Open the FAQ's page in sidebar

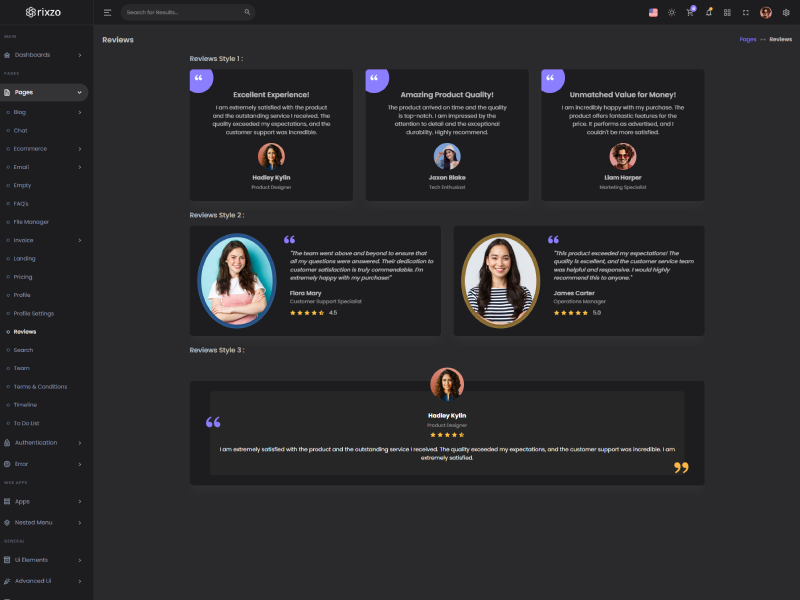coord(21,203)
